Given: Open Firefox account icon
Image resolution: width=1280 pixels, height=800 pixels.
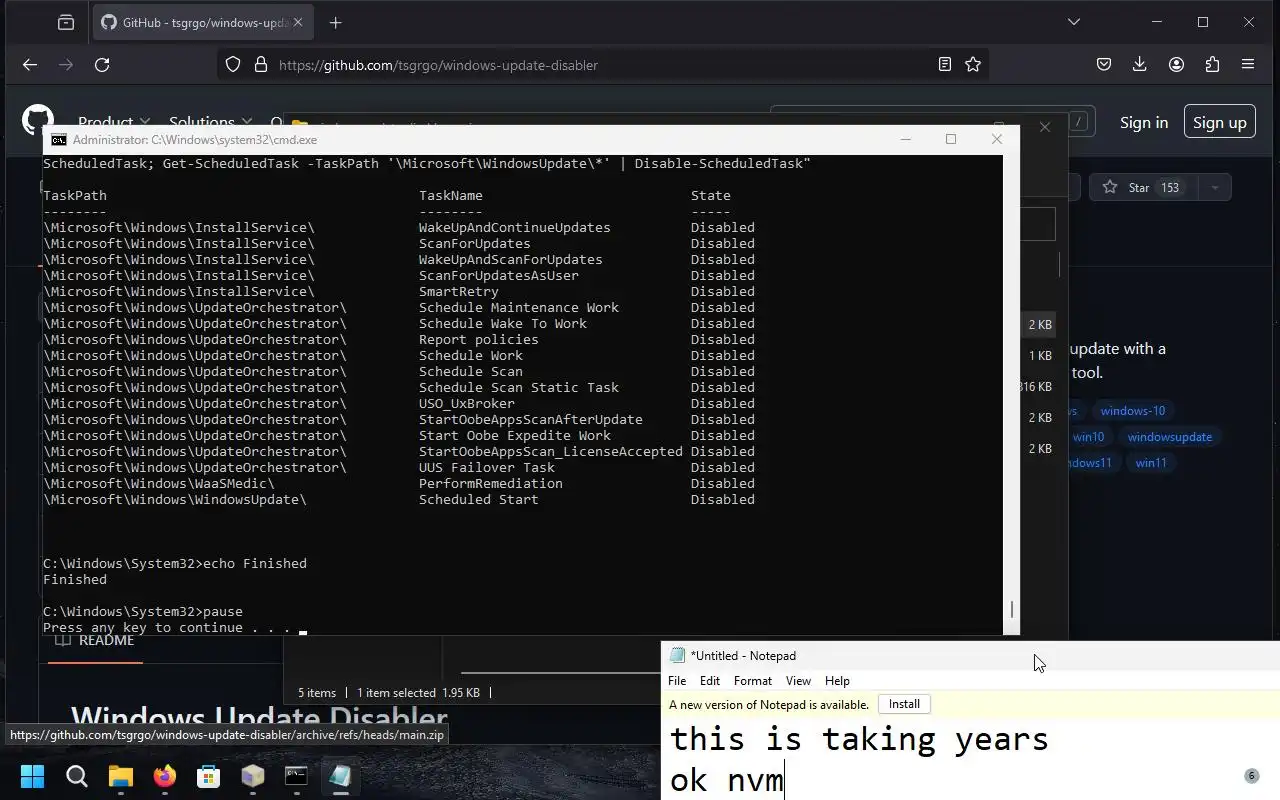Looking at the screenshot, I should (1176, 64).
